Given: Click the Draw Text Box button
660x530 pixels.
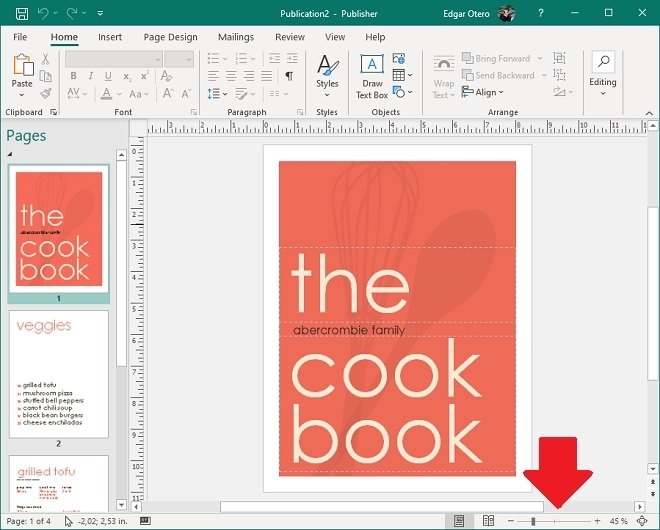Looking at the screenshot, I should tap(372, 77).
